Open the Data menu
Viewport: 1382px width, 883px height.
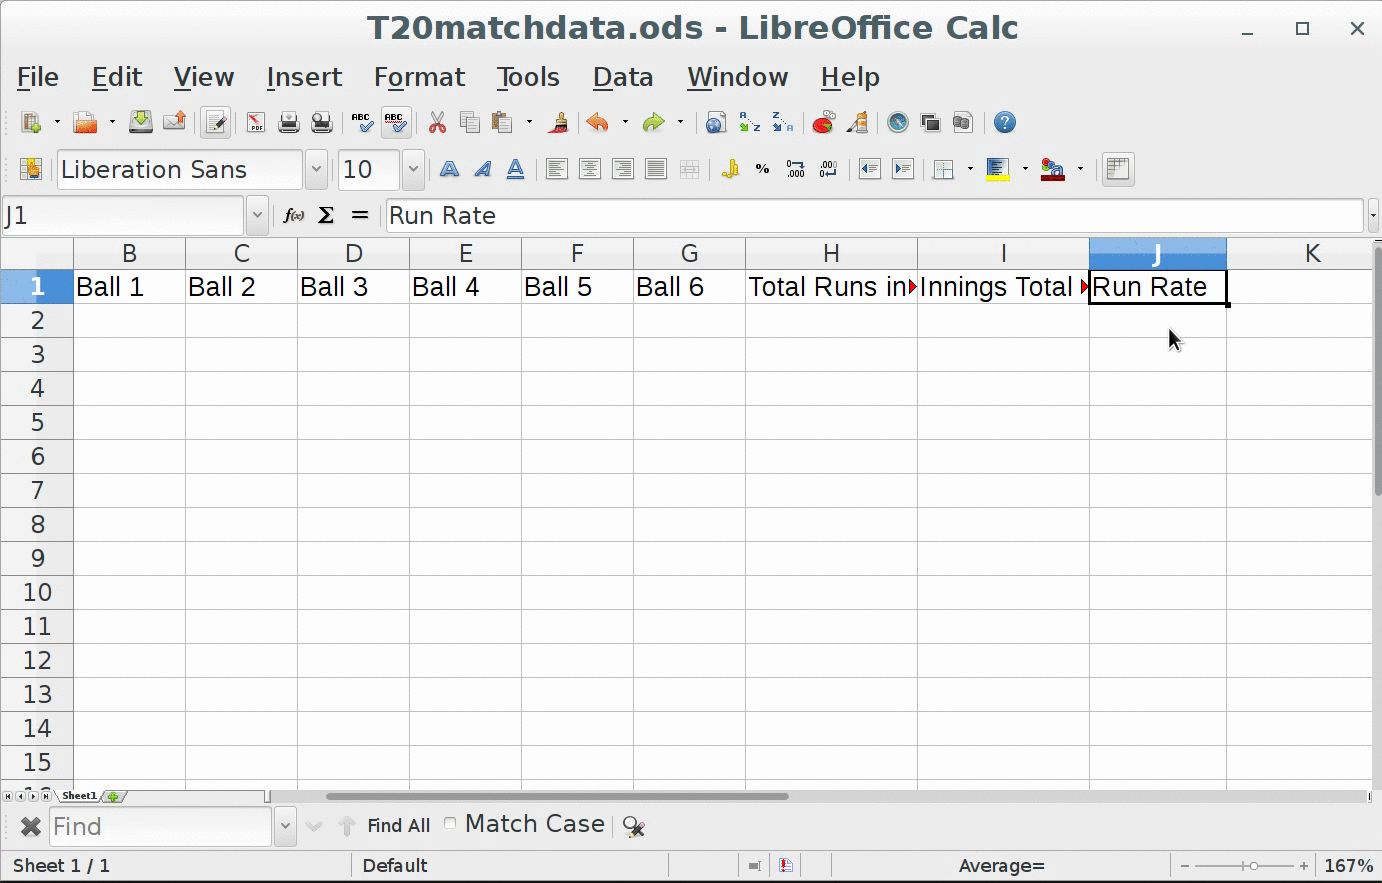[622, 77]
